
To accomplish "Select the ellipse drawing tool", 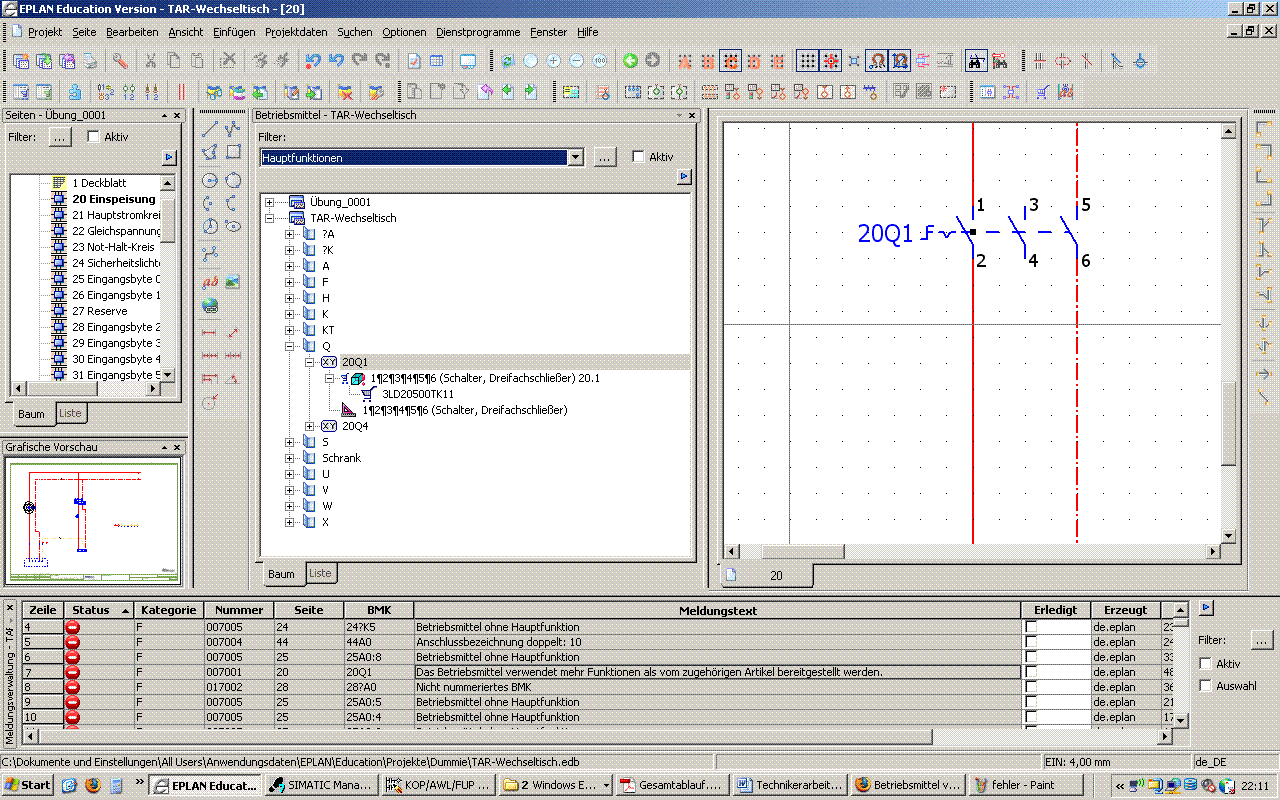I will point(233,227).
